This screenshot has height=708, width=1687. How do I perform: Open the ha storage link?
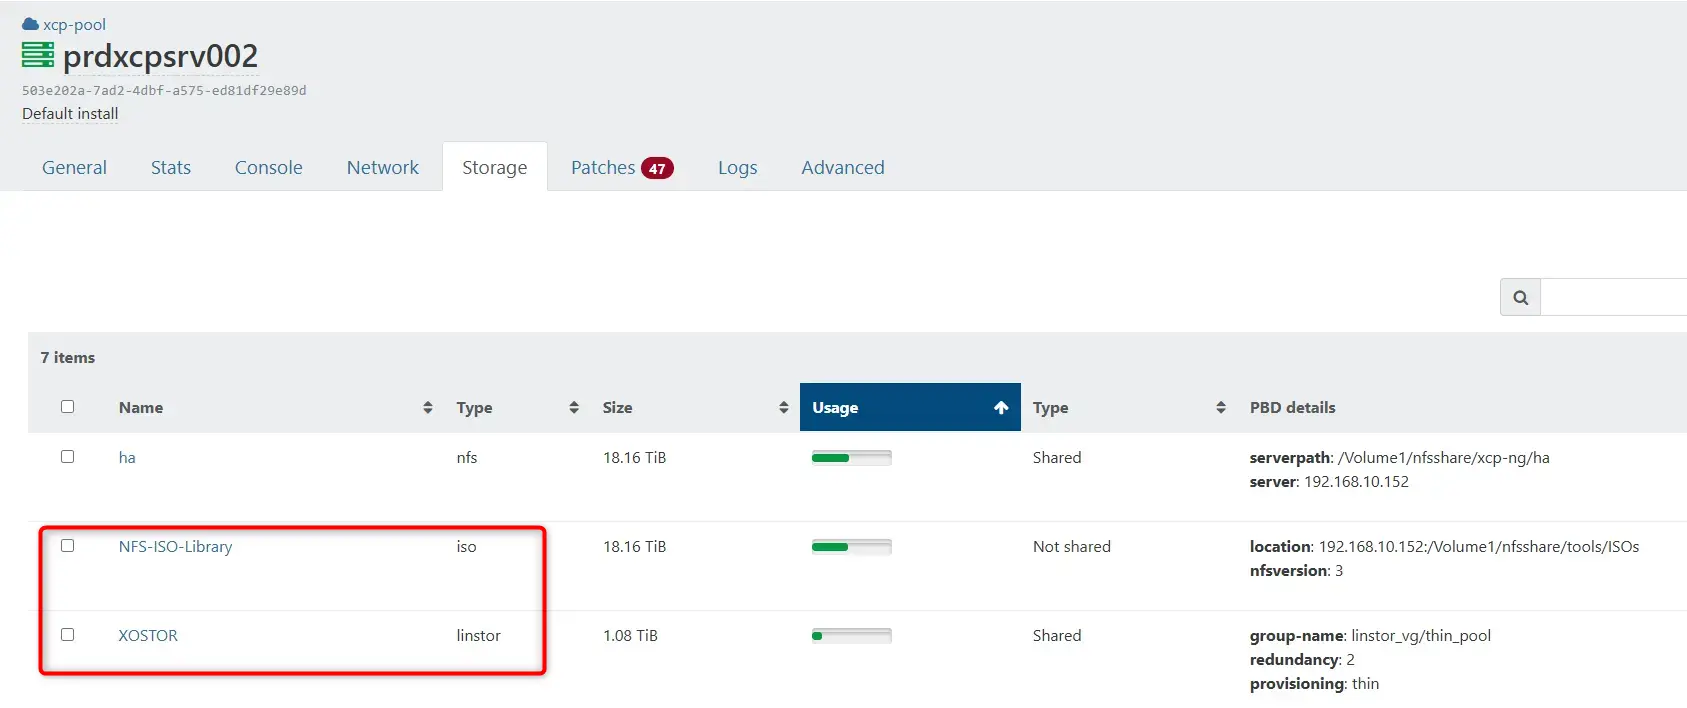pos(127,457)
